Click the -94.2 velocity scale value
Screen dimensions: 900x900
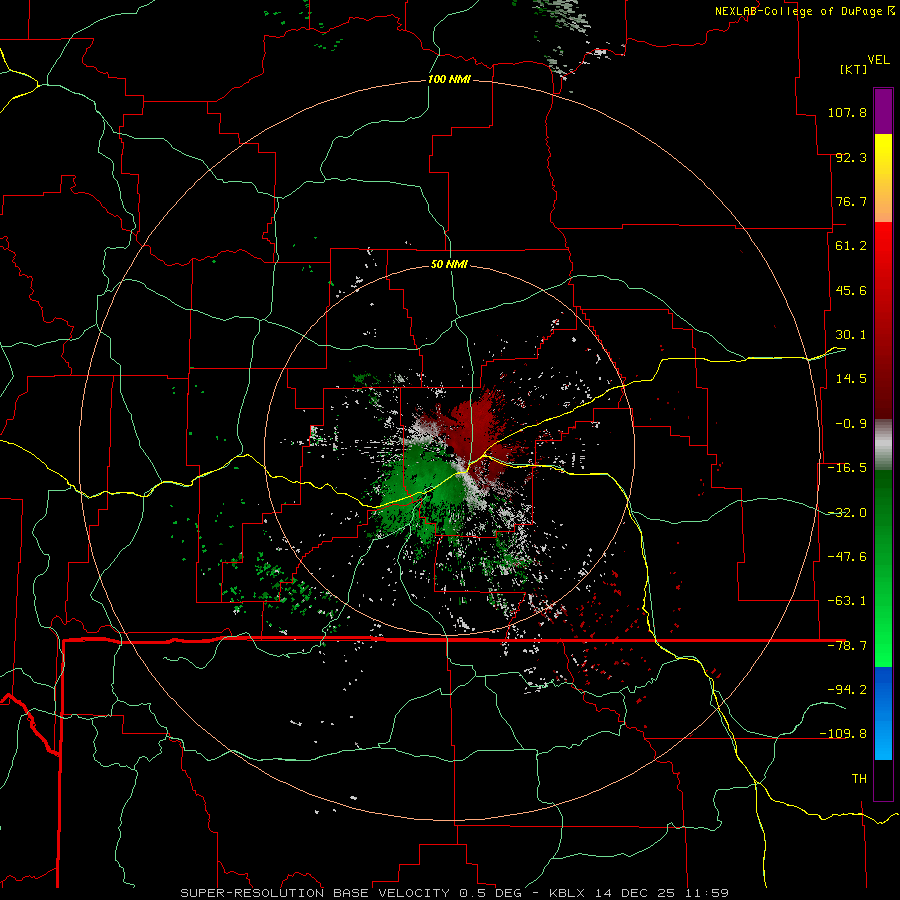point(847,689)
